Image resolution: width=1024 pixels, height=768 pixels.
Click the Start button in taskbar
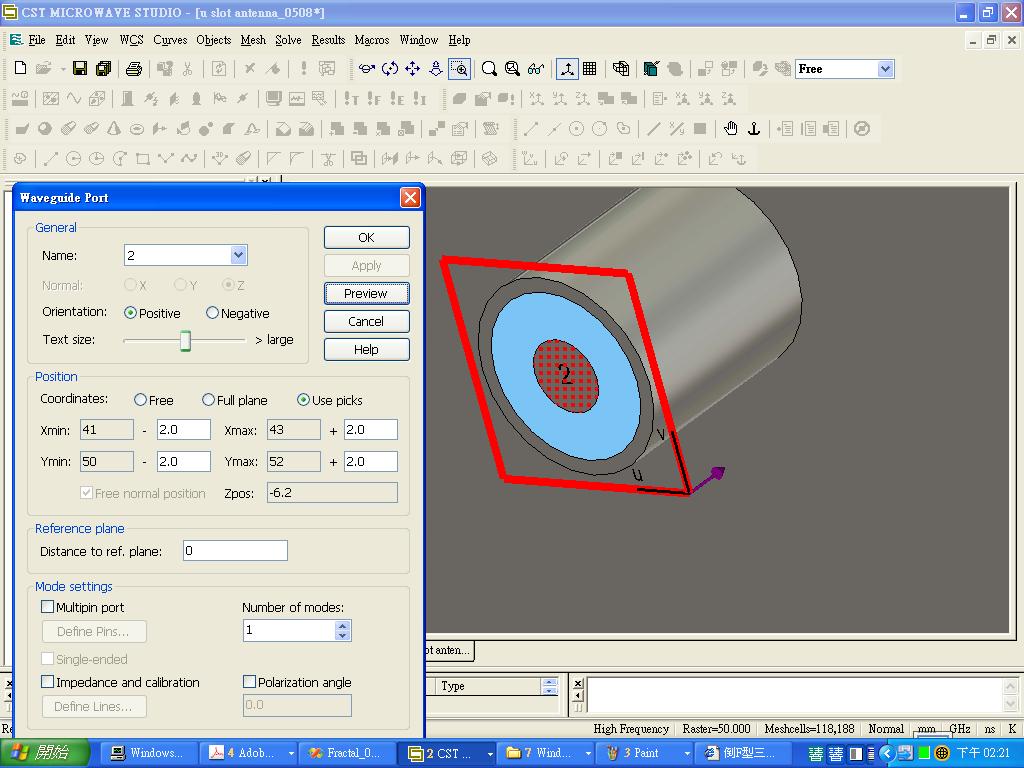(x=44, y=753)
